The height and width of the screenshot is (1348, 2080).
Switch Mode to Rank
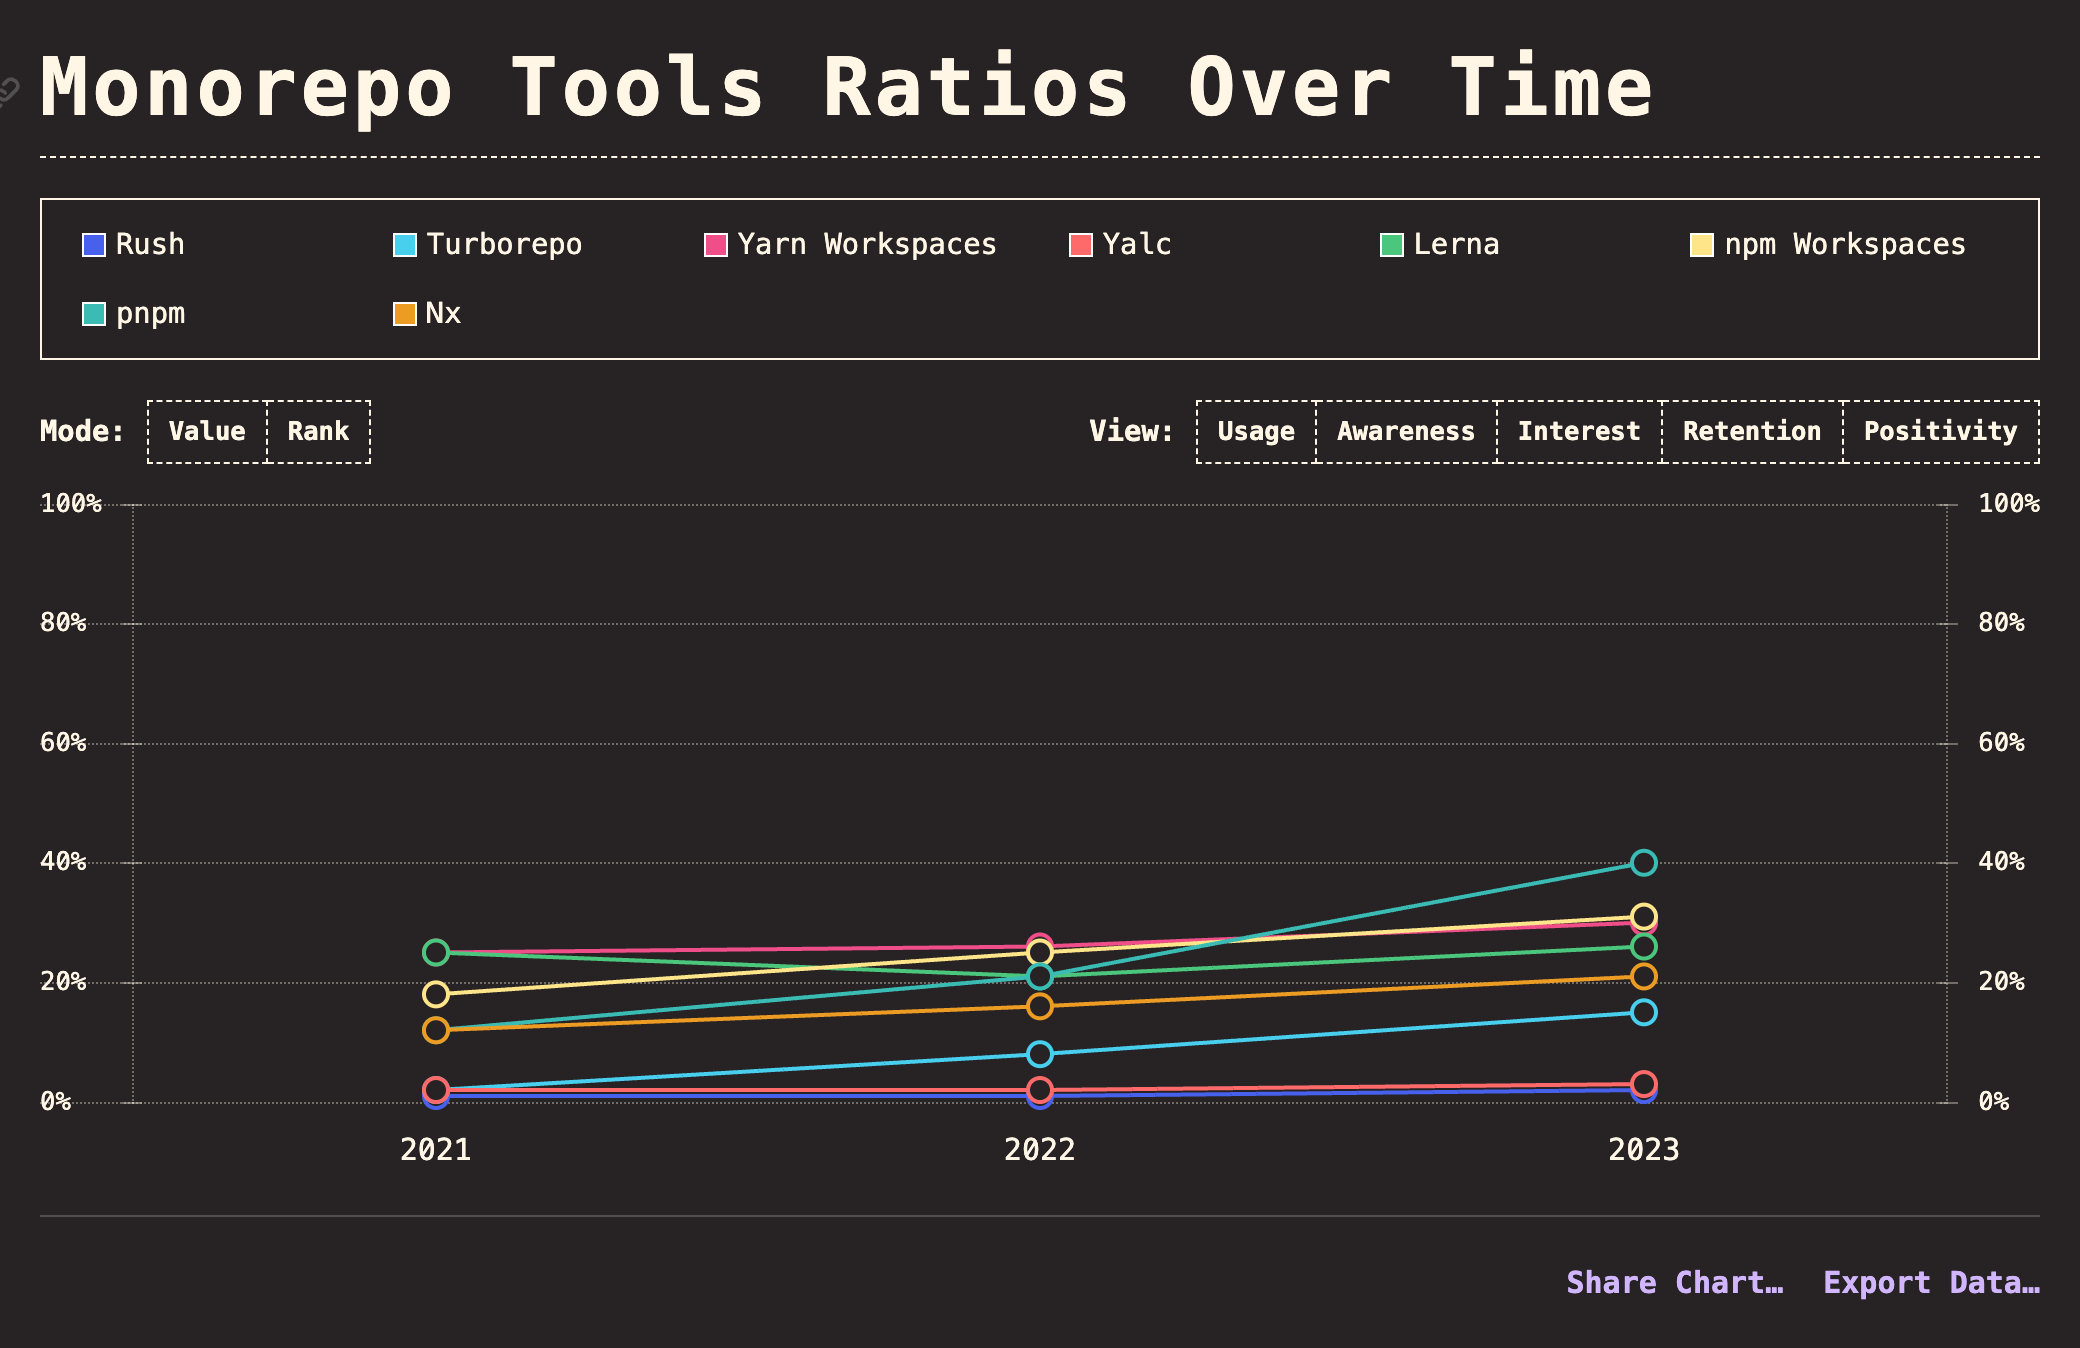click(x=317, y=431)
